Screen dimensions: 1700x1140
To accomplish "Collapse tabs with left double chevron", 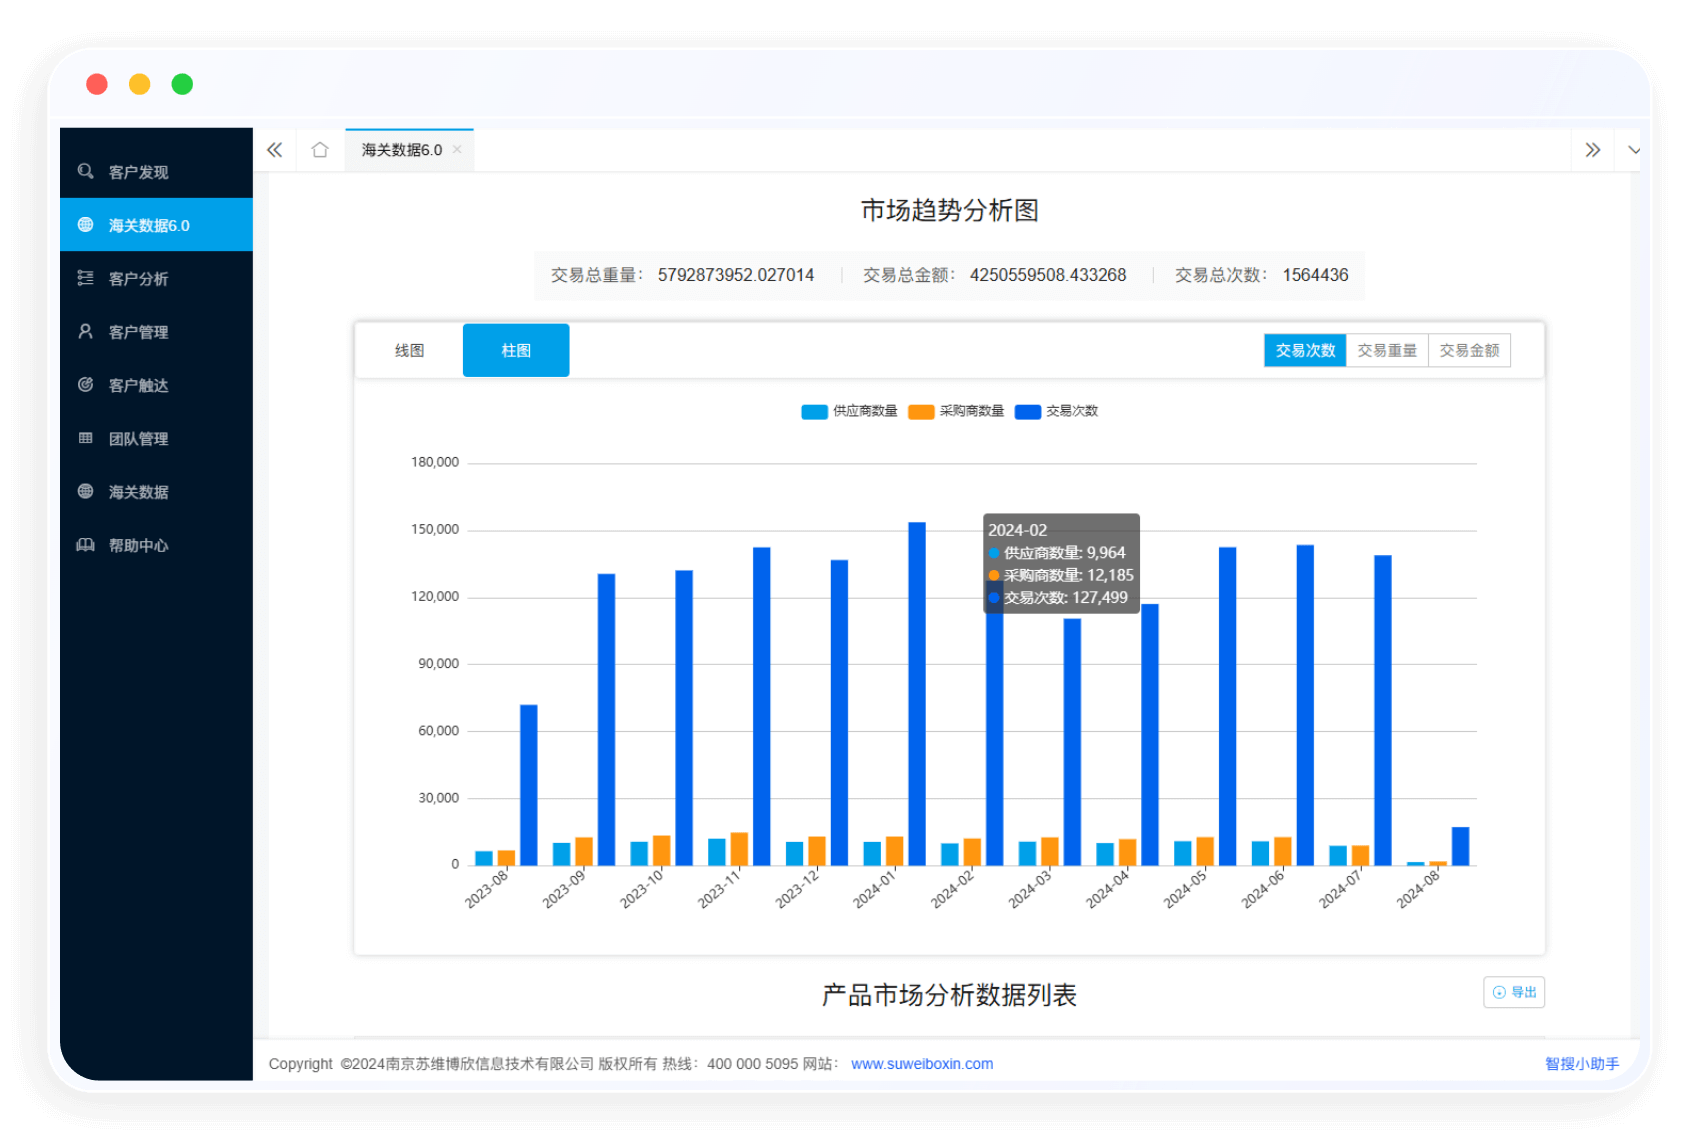I will (275, 150).
